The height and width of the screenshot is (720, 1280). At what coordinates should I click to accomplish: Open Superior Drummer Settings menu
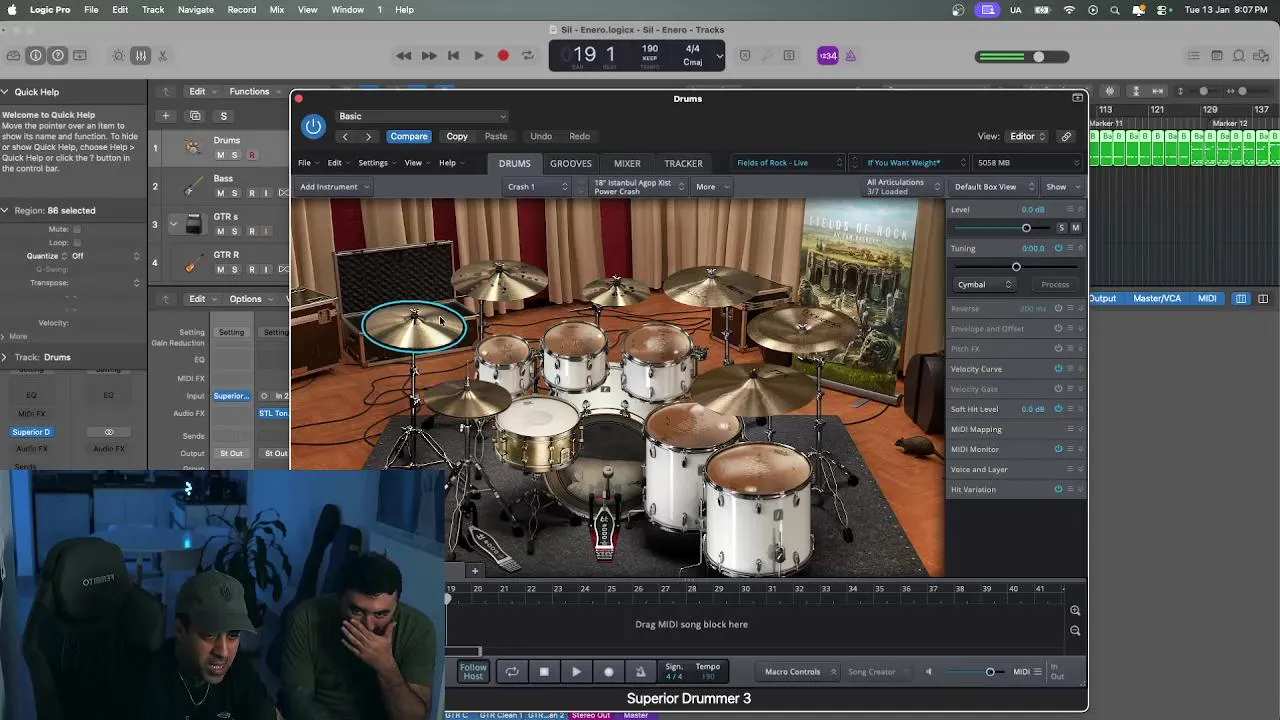[x=376, y=163]
